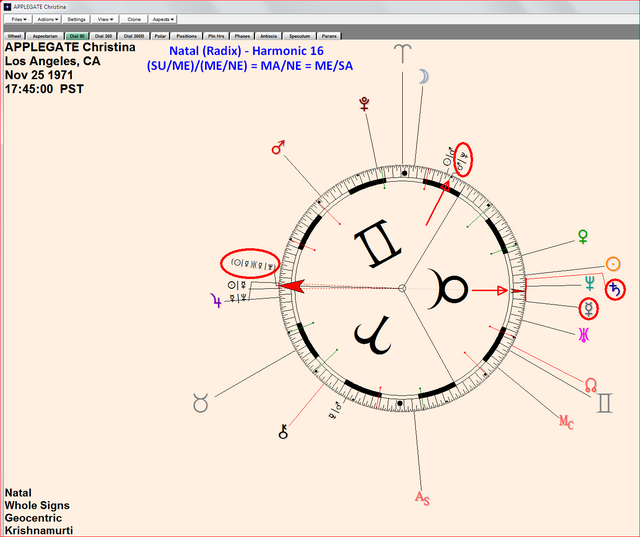This screenshot has width=640, height=537.
Task: Click the name APPLEGATE Christina in chart header
Action: click(x=70, y=47)
